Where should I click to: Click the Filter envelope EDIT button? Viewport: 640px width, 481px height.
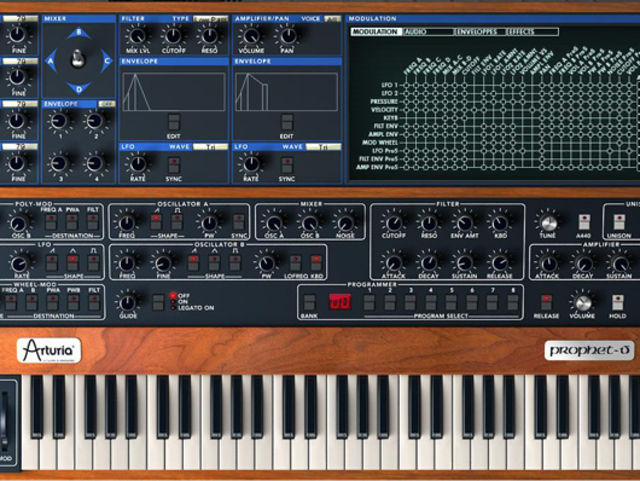pos(174,122)
